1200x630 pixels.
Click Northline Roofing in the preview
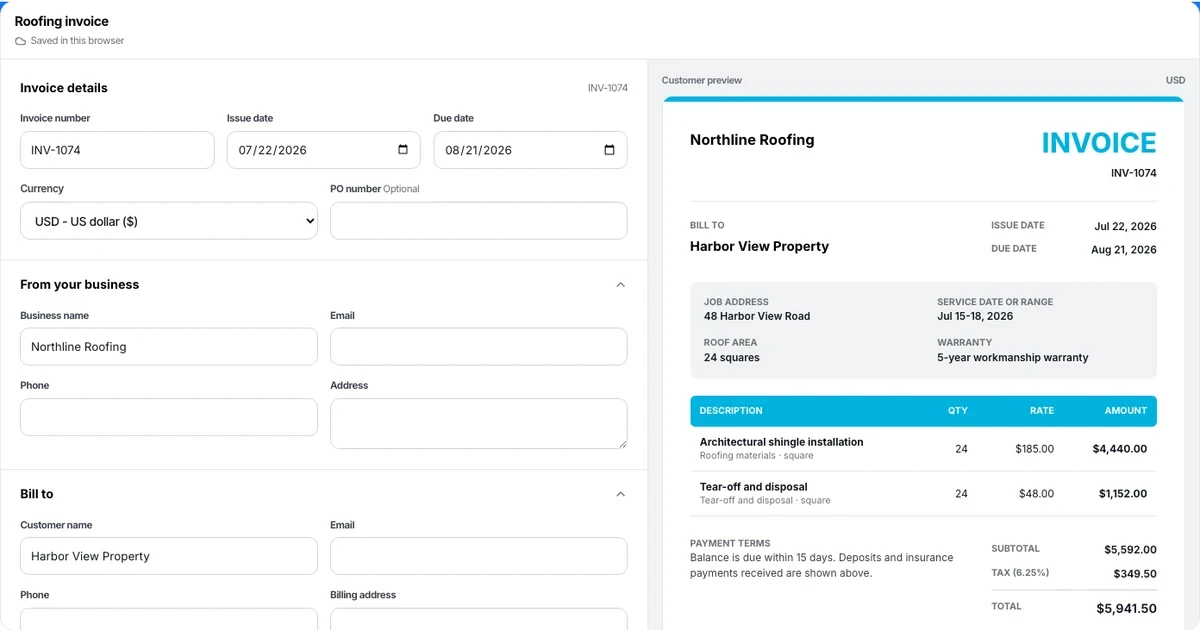point(752,140)
